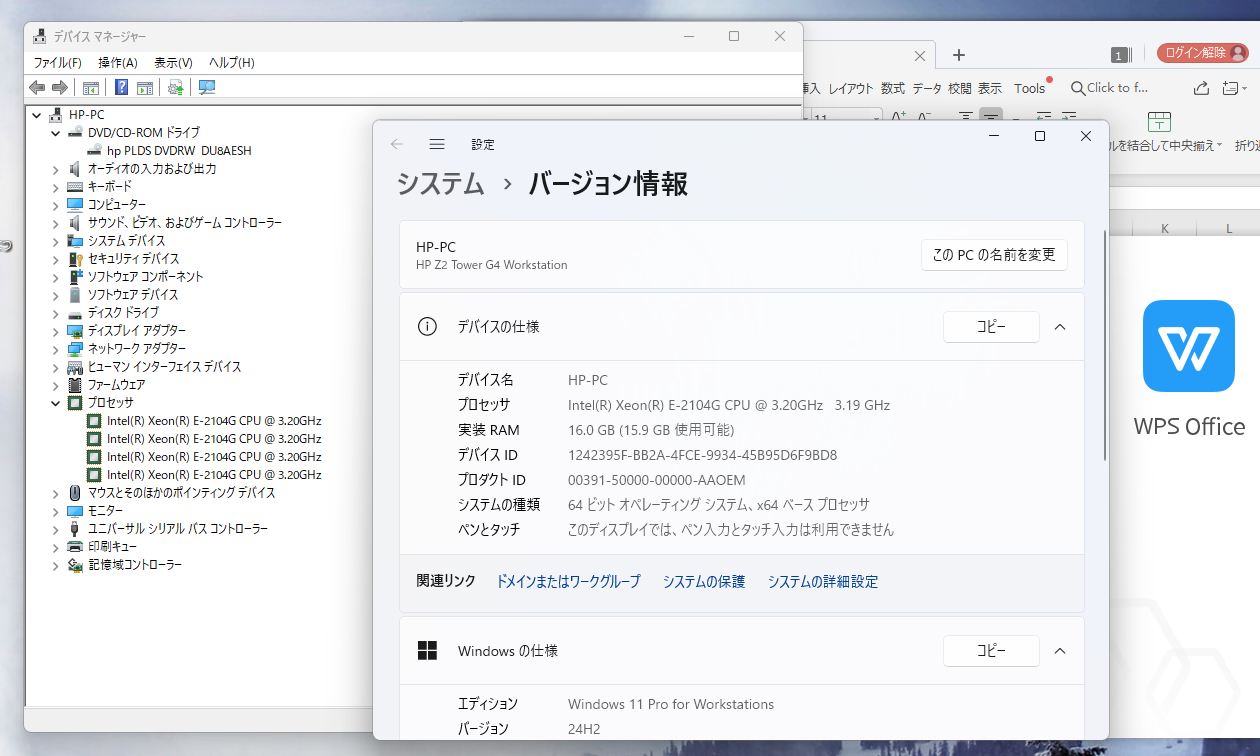Viewport: 1260px width, 756px height.
Task: Select the セキュリティ デバイス tree item
Action: (133, 259)
